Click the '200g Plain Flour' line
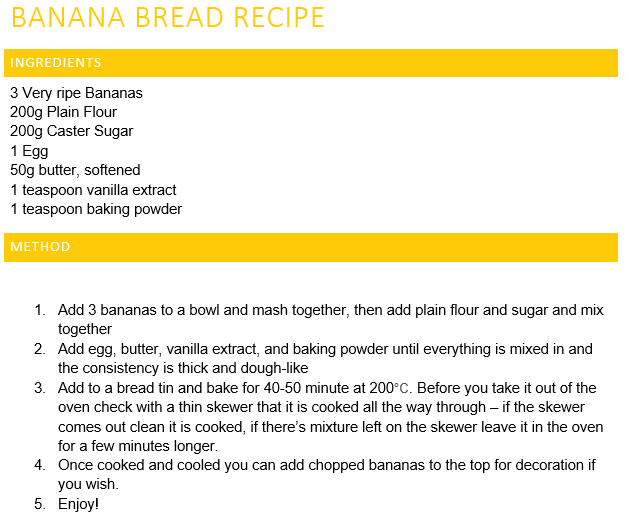Viewport: 627px width, 524px height. pos(63,112)
